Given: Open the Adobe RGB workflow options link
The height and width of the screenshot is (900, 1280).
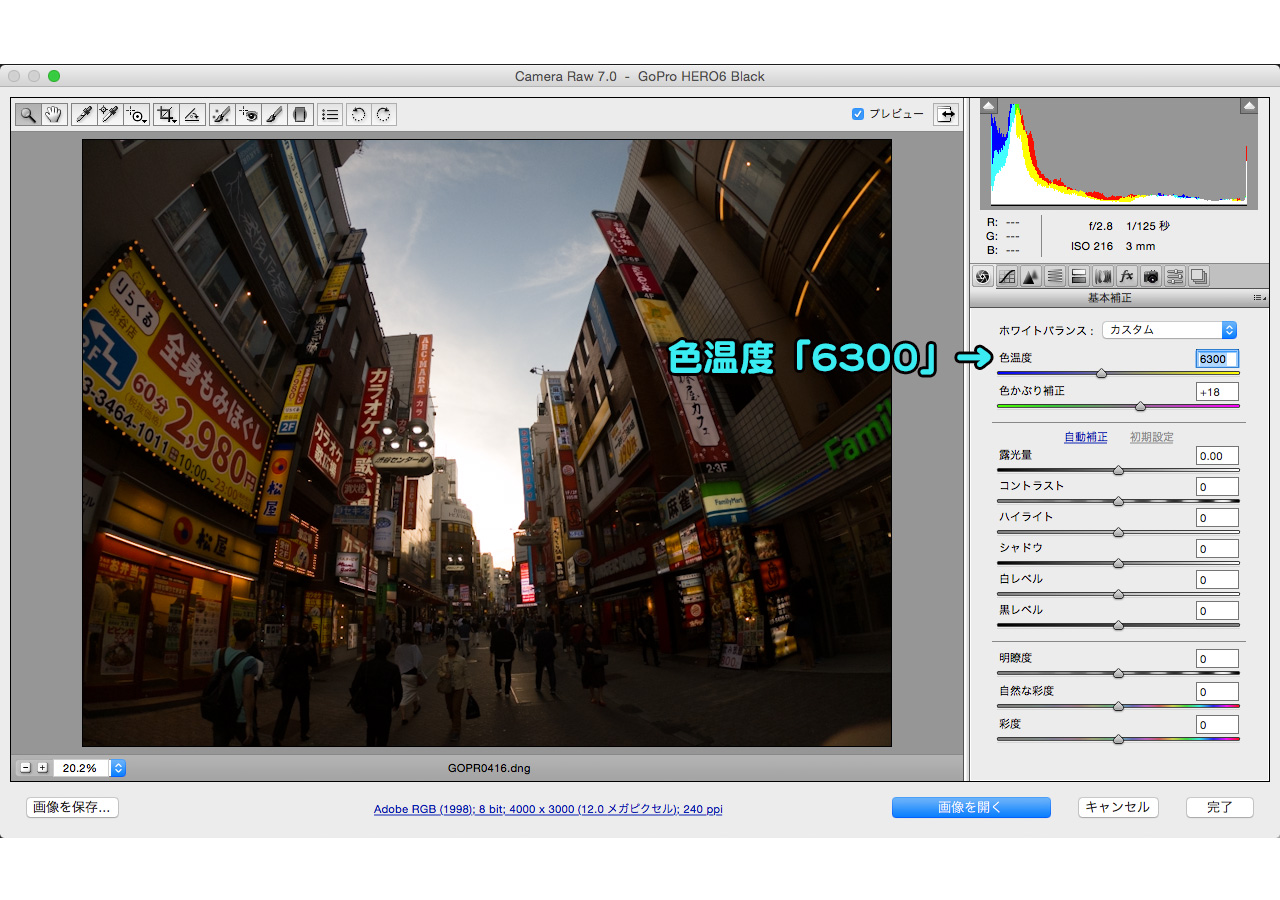Looking at the screenshot, I should 547,809.
